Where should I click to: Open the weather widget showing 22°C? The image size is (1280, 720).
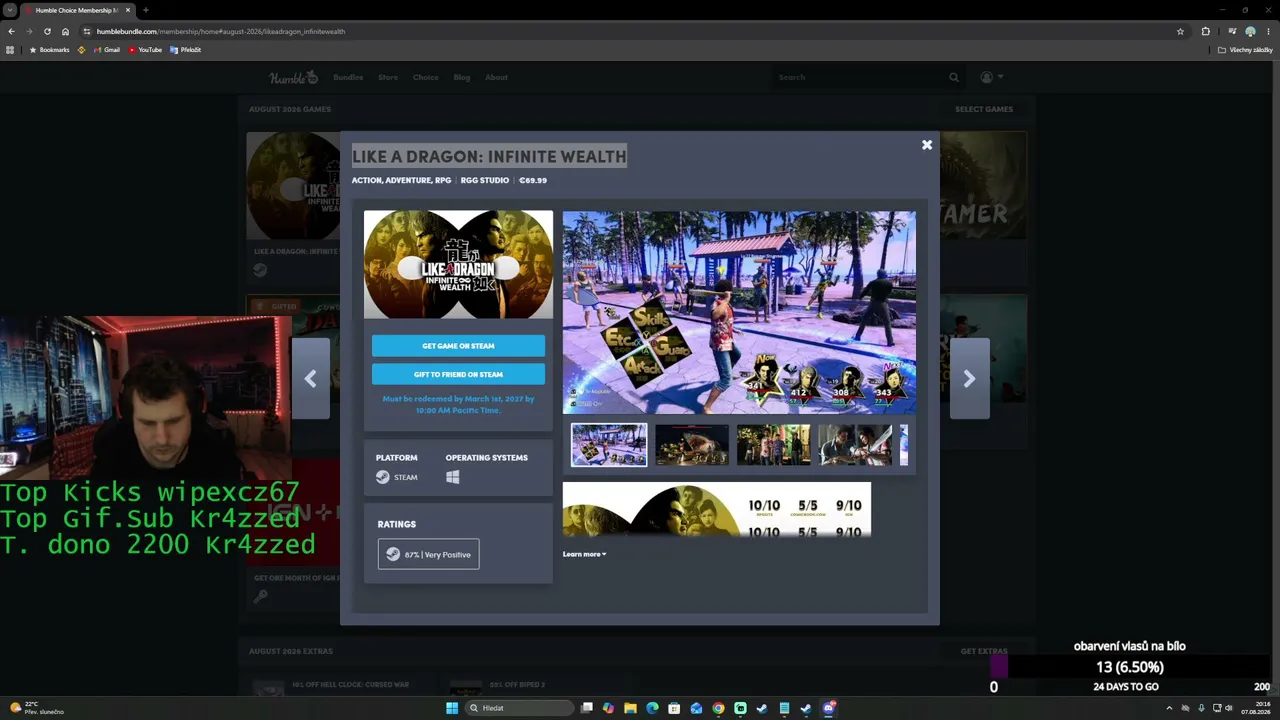click(x=37, y=708)
